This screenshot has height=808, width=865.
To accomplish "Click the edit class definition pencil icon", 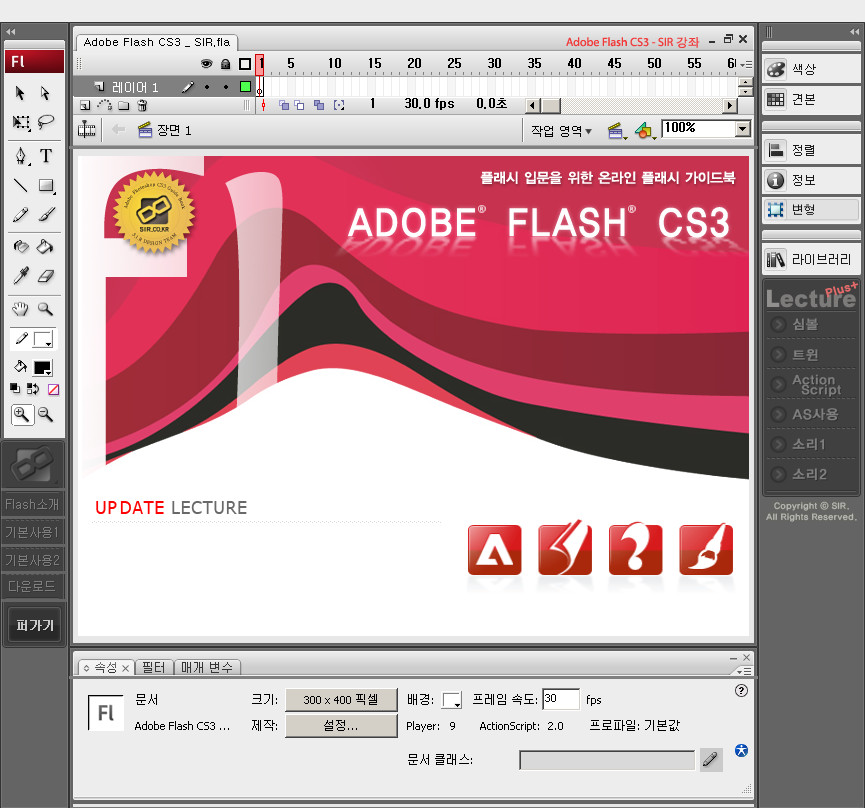I will (711, 760).
